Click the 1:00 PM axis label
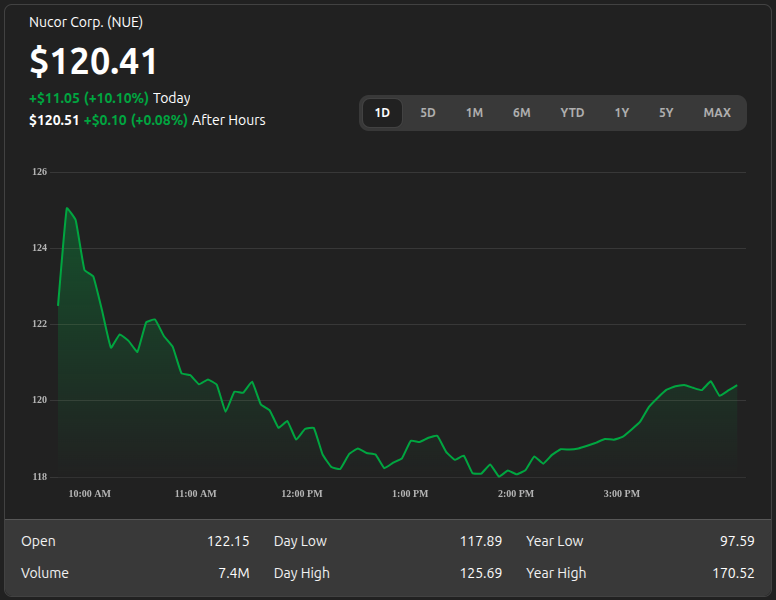776x600 pixels. point(410,494)
